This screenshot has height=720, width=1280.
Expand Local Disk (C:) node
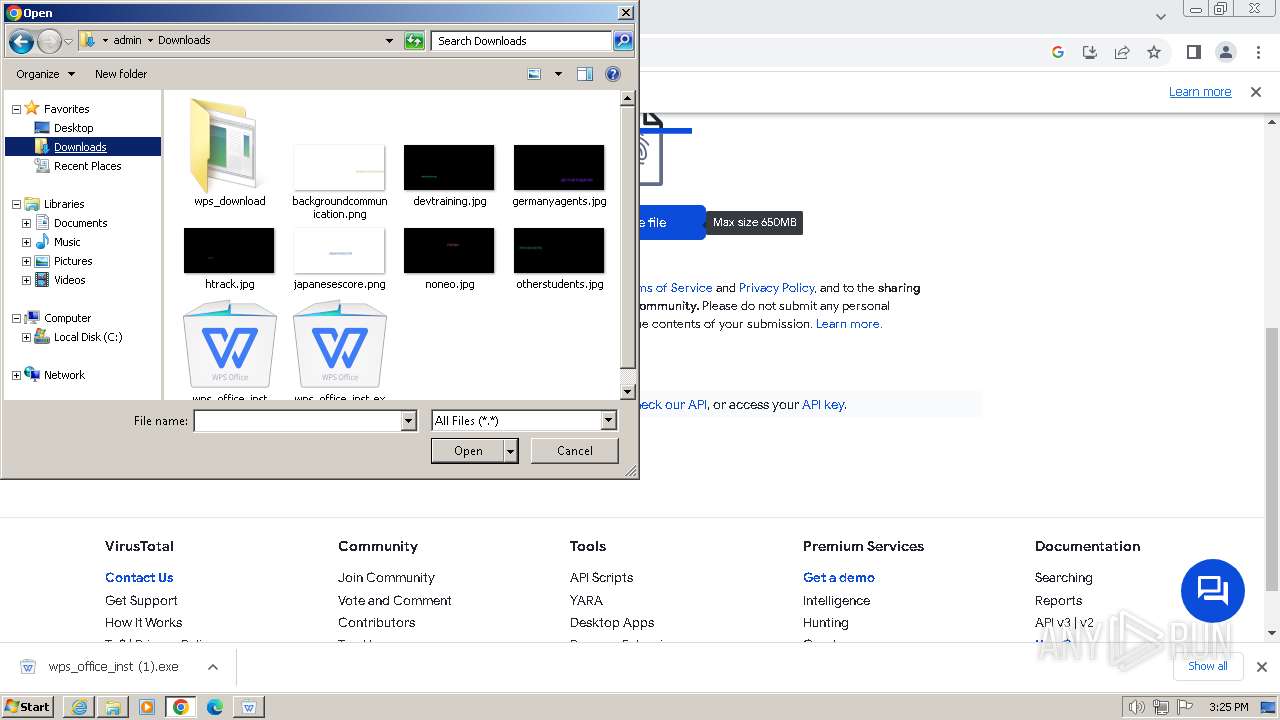coord(26,337)
